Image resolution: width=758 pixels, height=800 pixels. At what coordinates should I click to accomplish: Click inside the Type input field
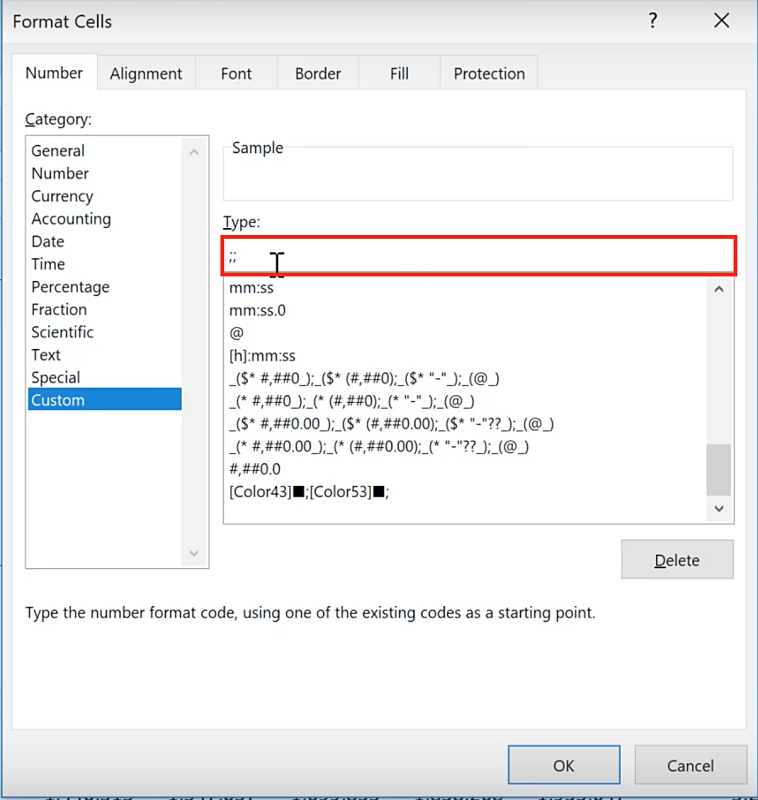click(x=480, y=256)
